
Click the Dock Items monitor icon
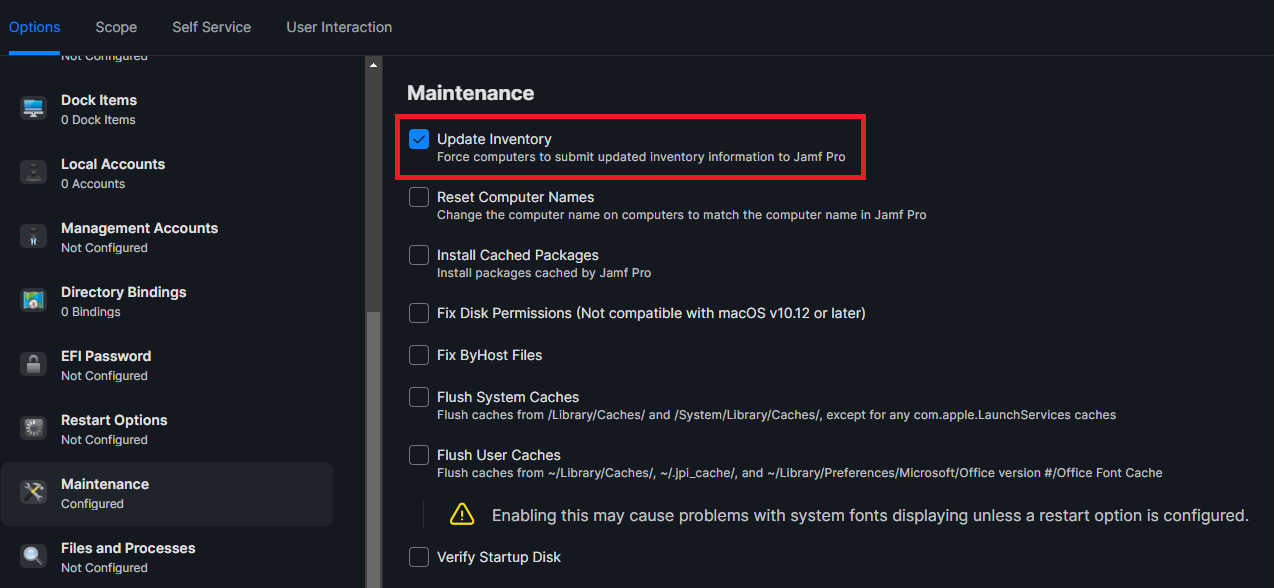click(x=34, y=108)
